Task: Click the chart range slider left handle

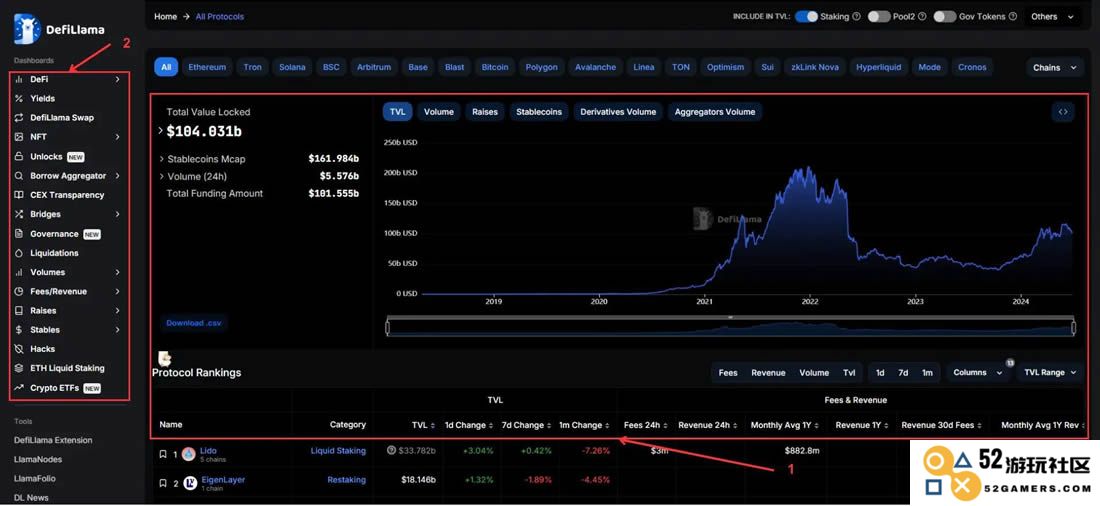Action: (387, 328)
